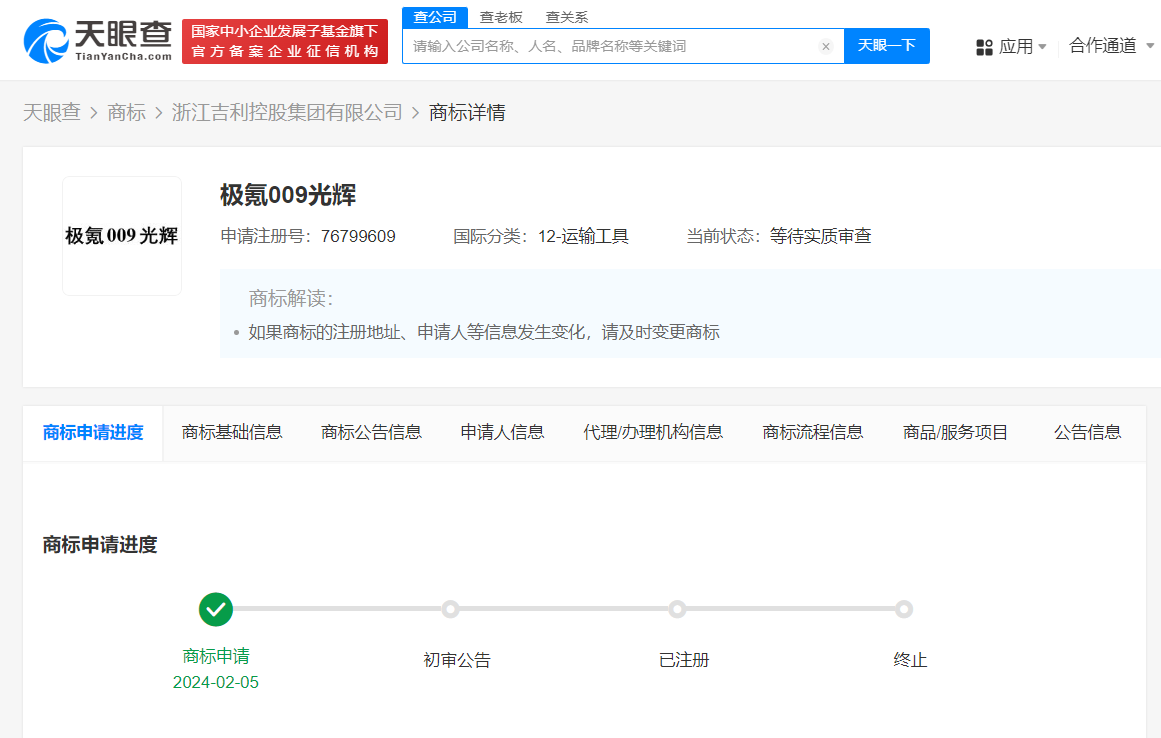Viewport: 1161px width, 738px height.
Task: Click the green completed 商标申请 checkmark
Action: click(216, 609)
